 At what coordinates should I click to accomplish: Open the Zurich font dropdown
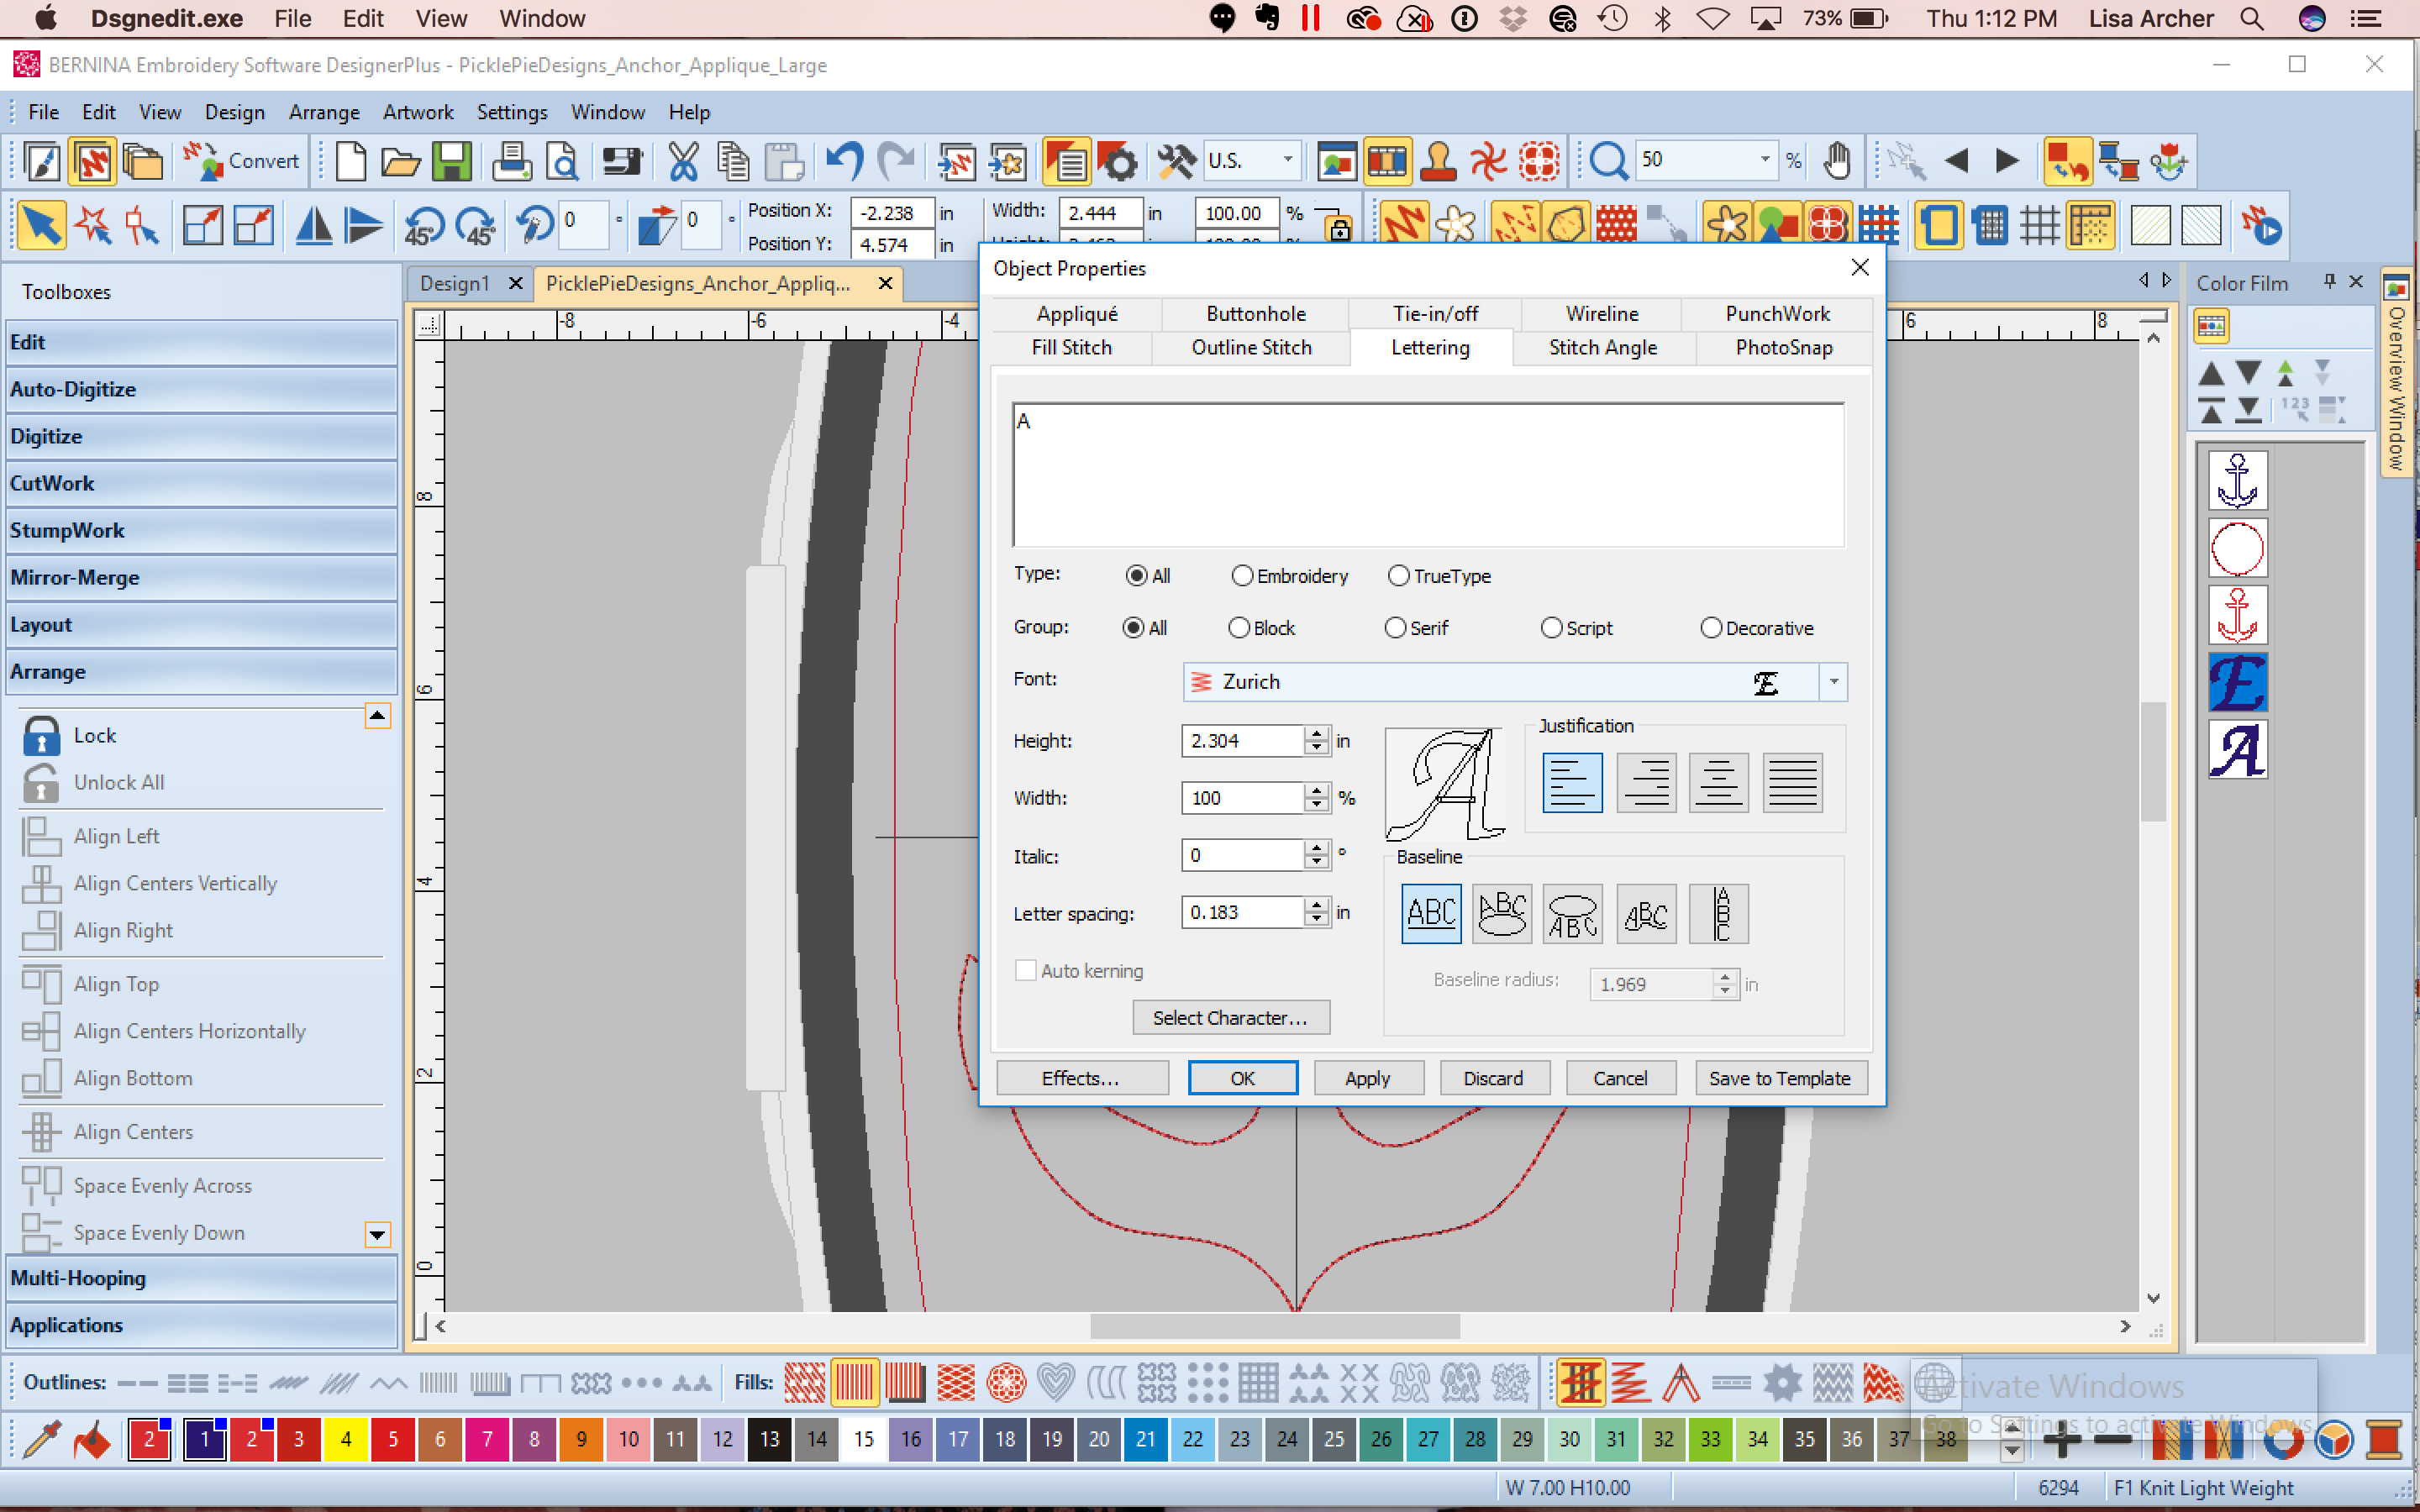pyautogui.click(x=1833, y=682)
